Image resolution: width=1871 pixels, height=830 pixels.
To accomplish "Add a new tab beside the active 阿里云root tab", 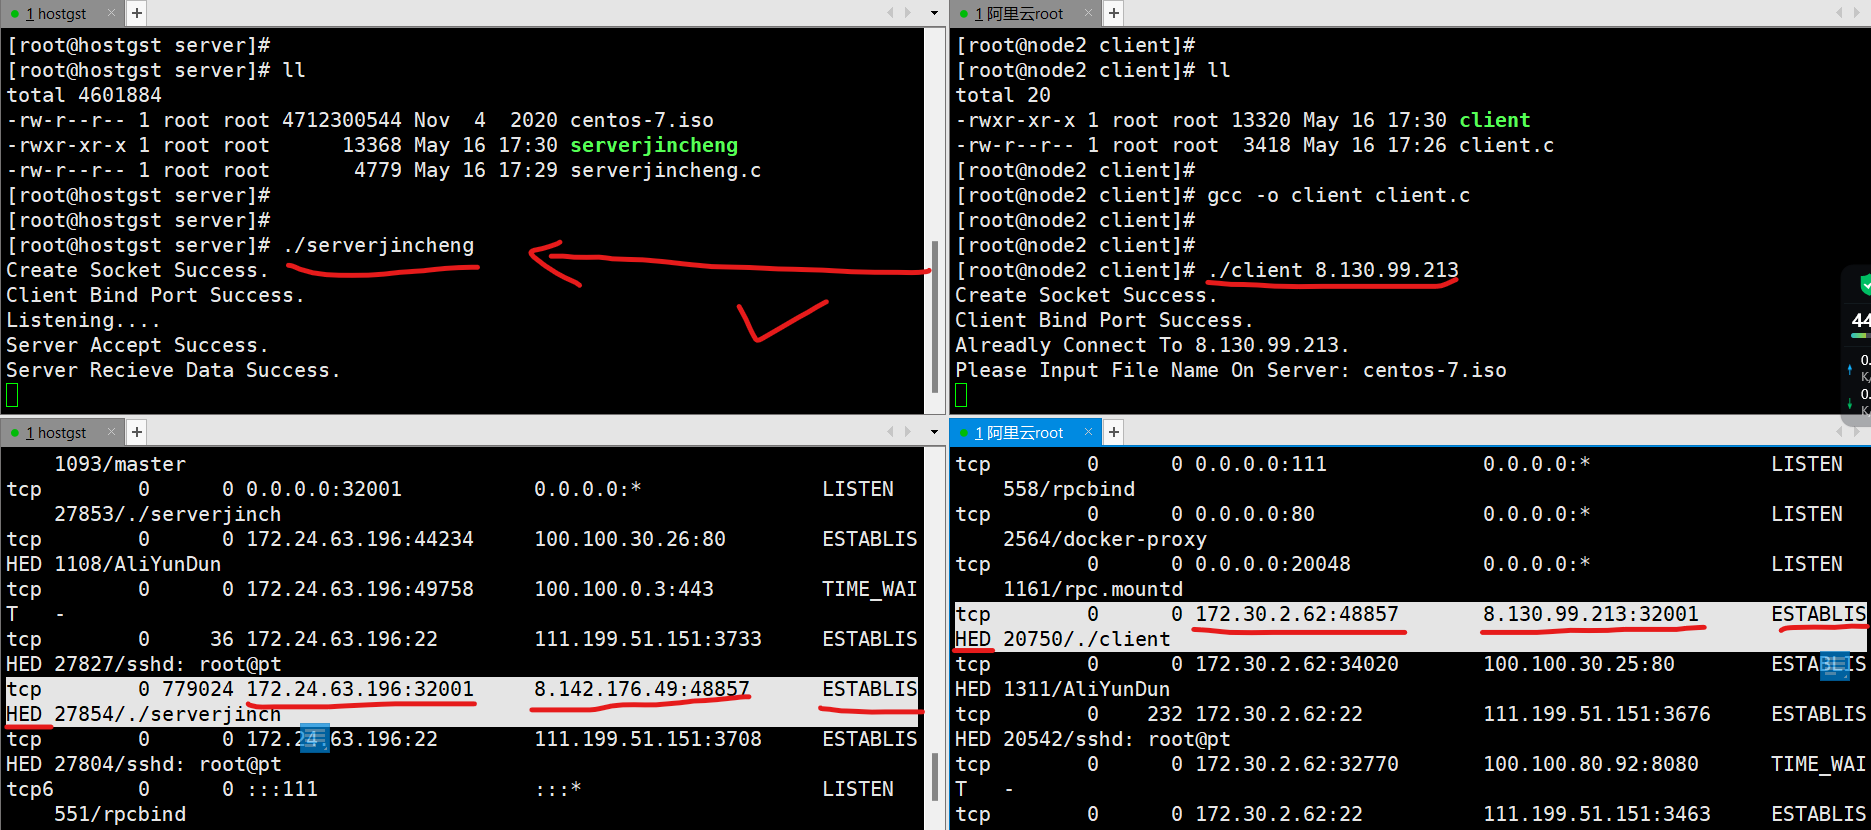I will pos(1113,432).
